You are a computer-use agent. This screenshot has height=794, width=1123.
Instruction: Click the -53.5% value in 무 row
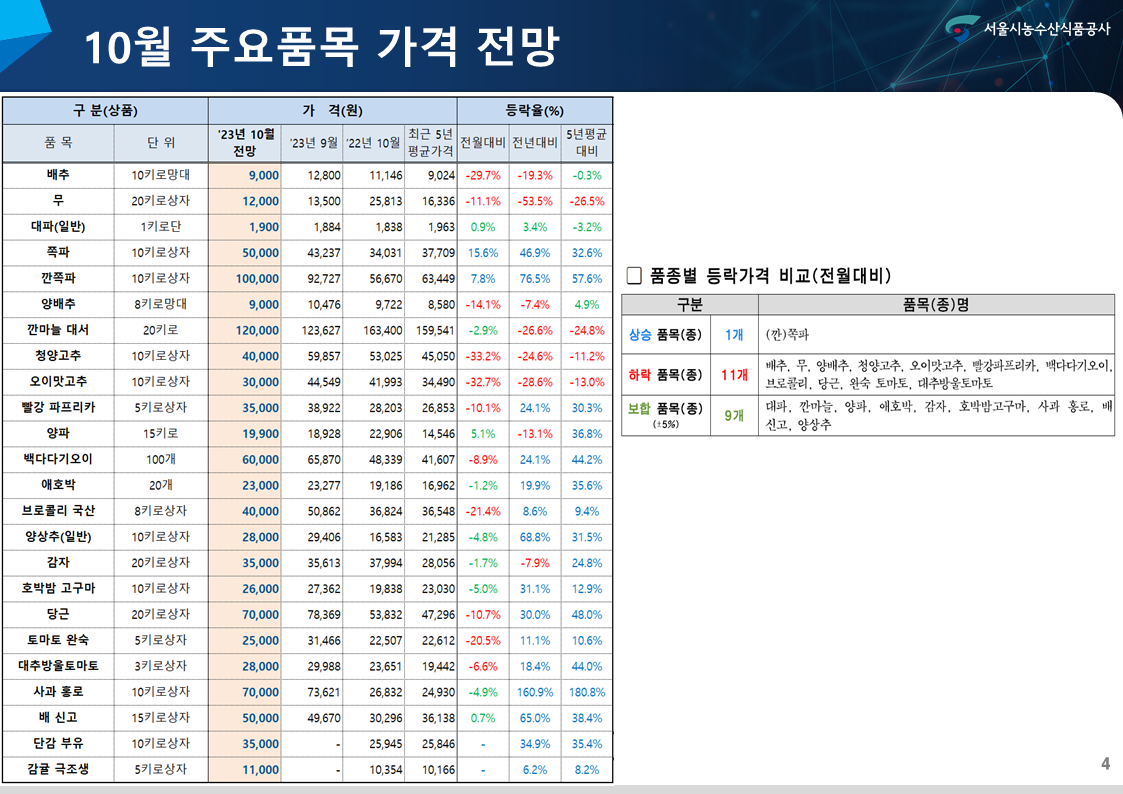coord(535,201)
